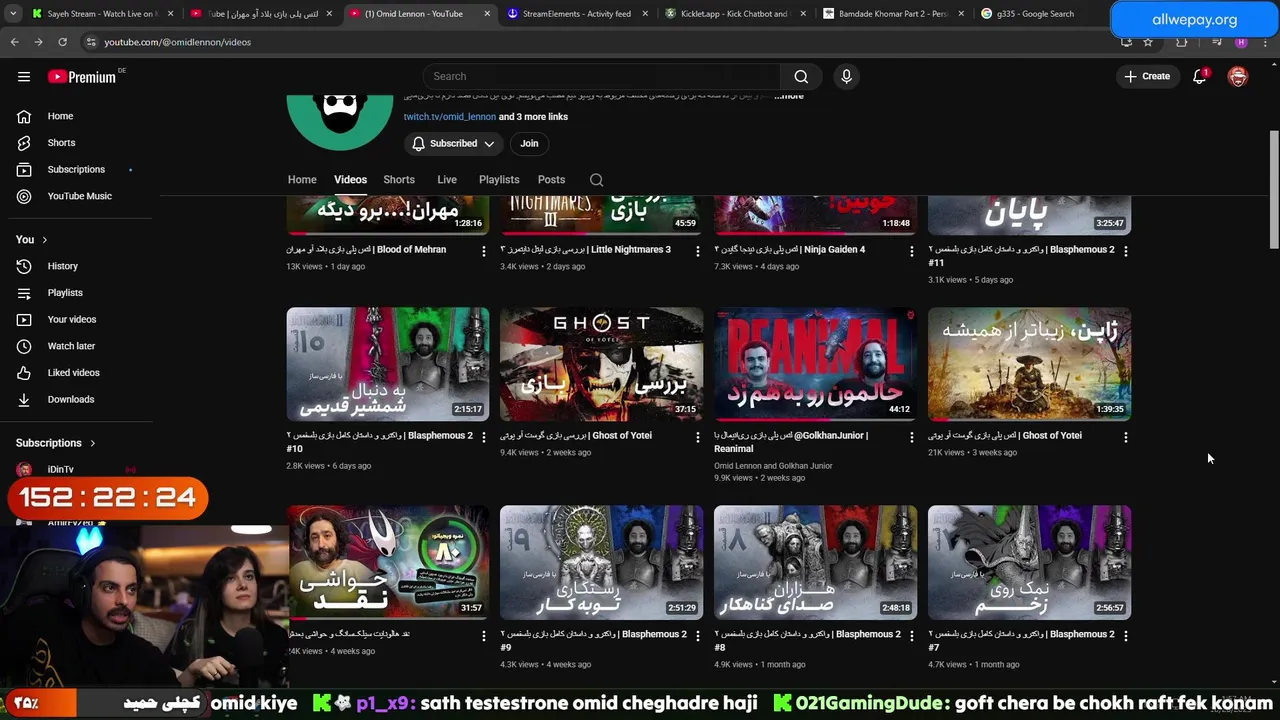Play the Ghost of Yotei 37:15 review thumbnail
Image resolution: width=1280 pixels, height=720 pixels.
click(601, 364)
